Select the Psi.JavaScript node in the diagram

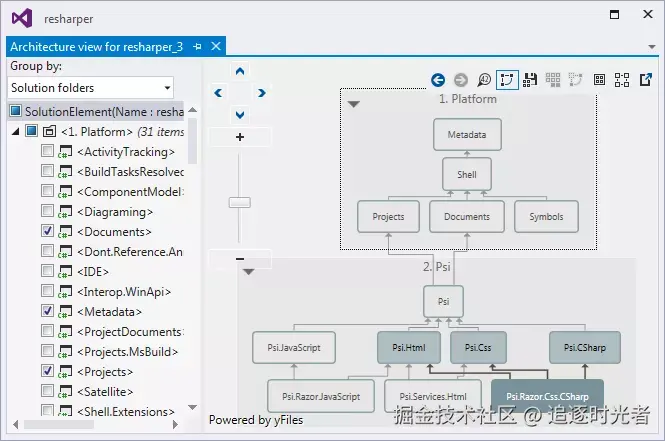pos(294,347)
